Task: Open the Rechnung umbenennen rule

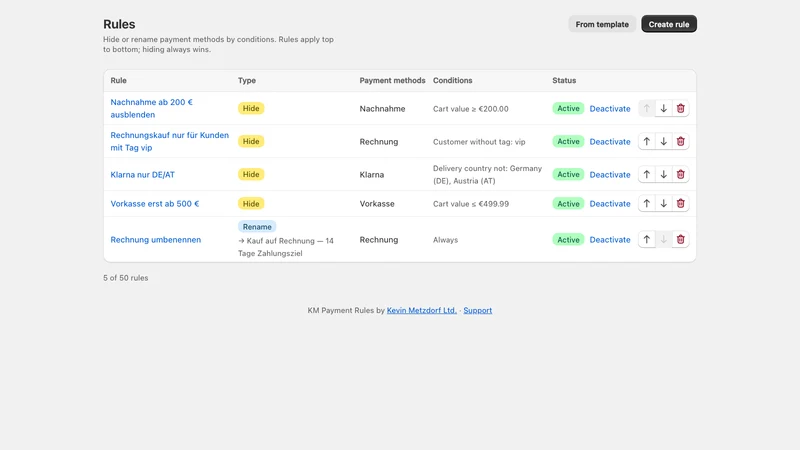Action: tap(156, 240)
